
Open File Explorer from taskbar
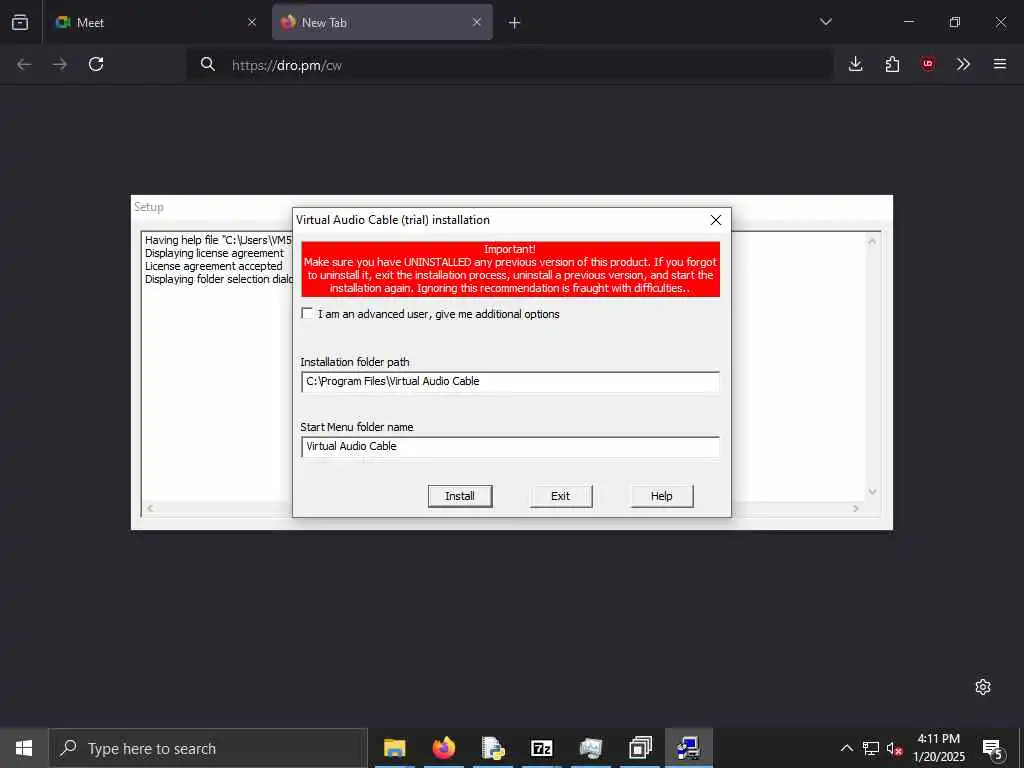click(x=394, y=748)
